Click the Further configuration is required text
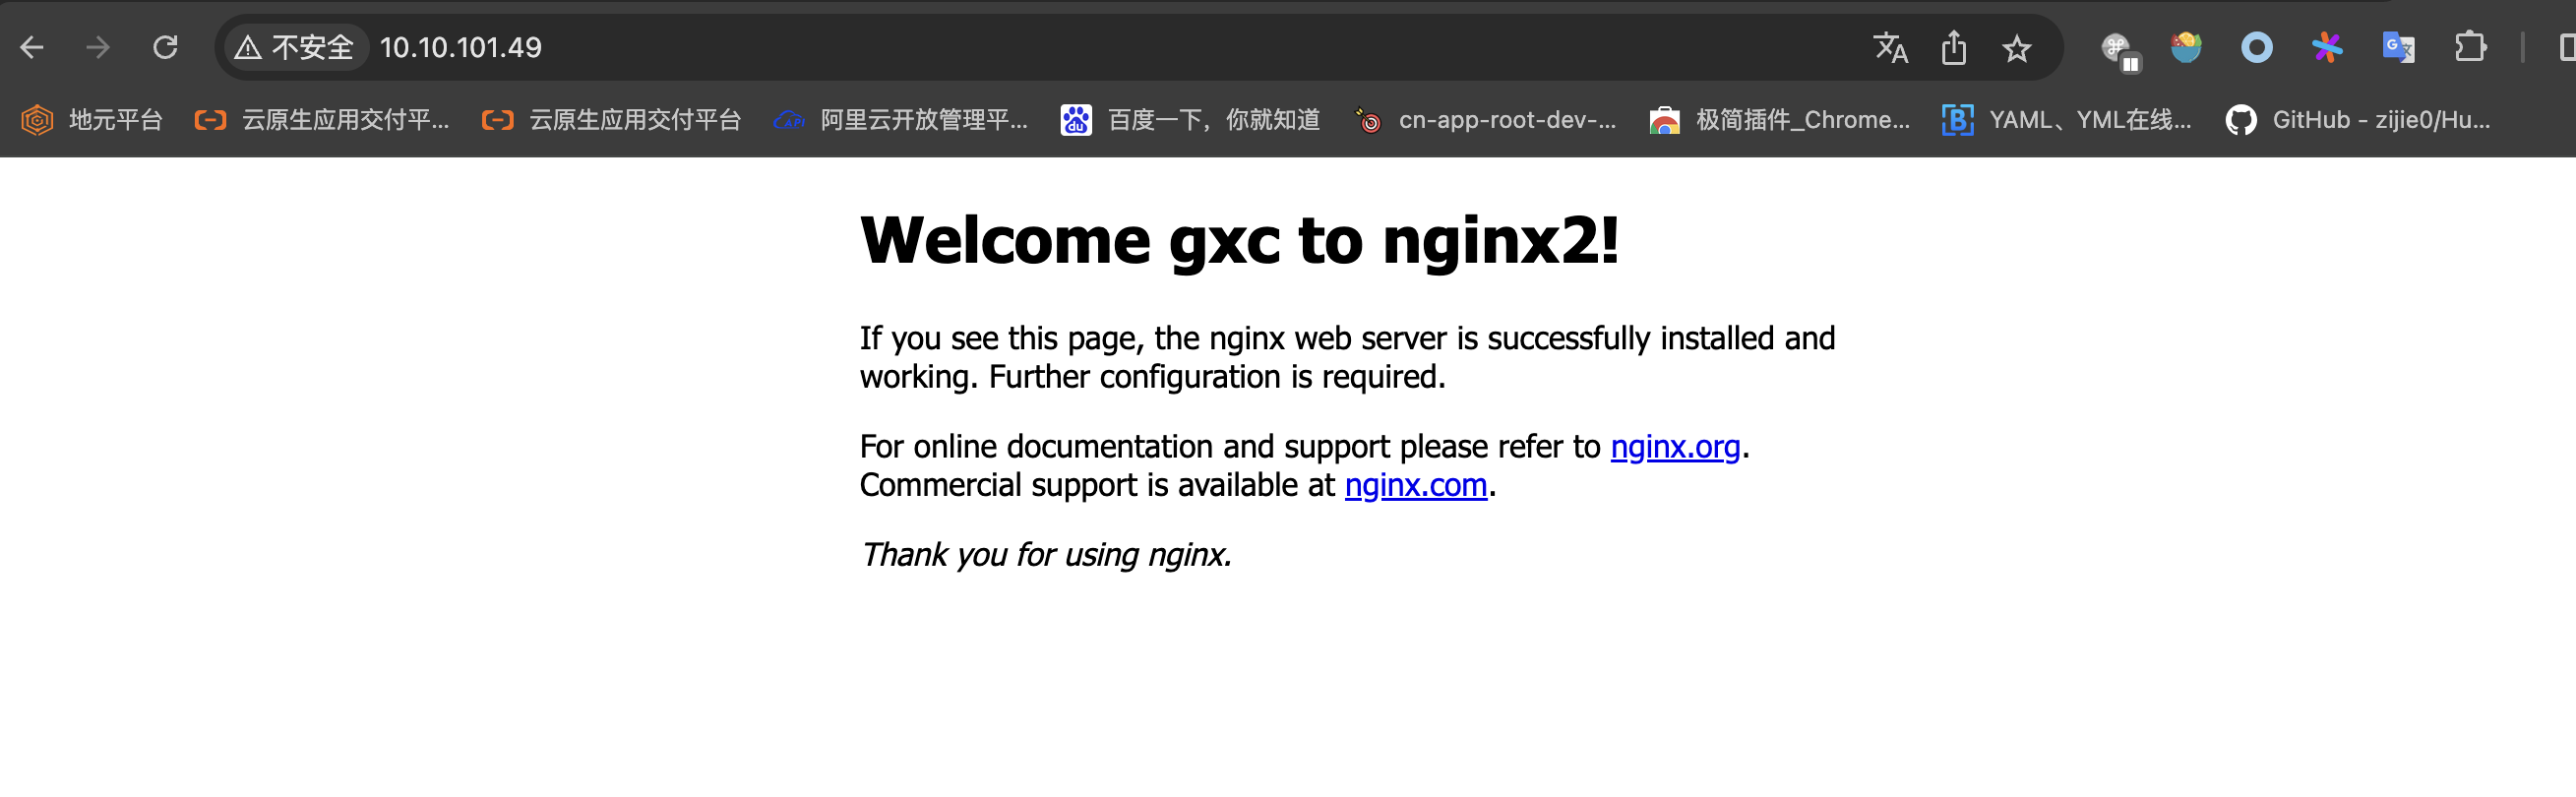This screenshot has width=2576, height=797. (x=1217, y=377)
